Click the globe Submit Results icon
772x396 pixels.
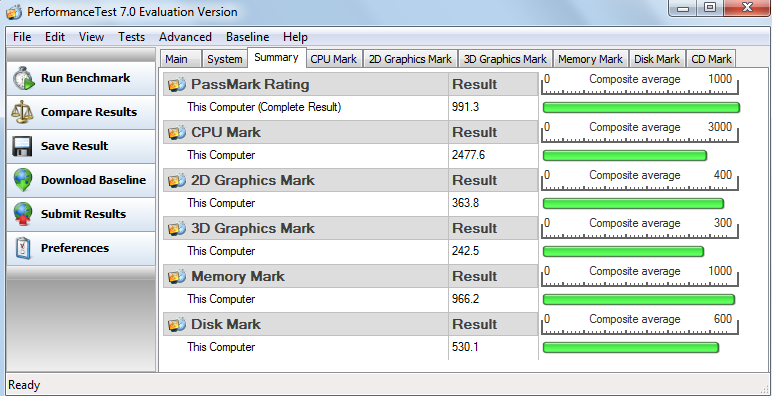(23, 214)
